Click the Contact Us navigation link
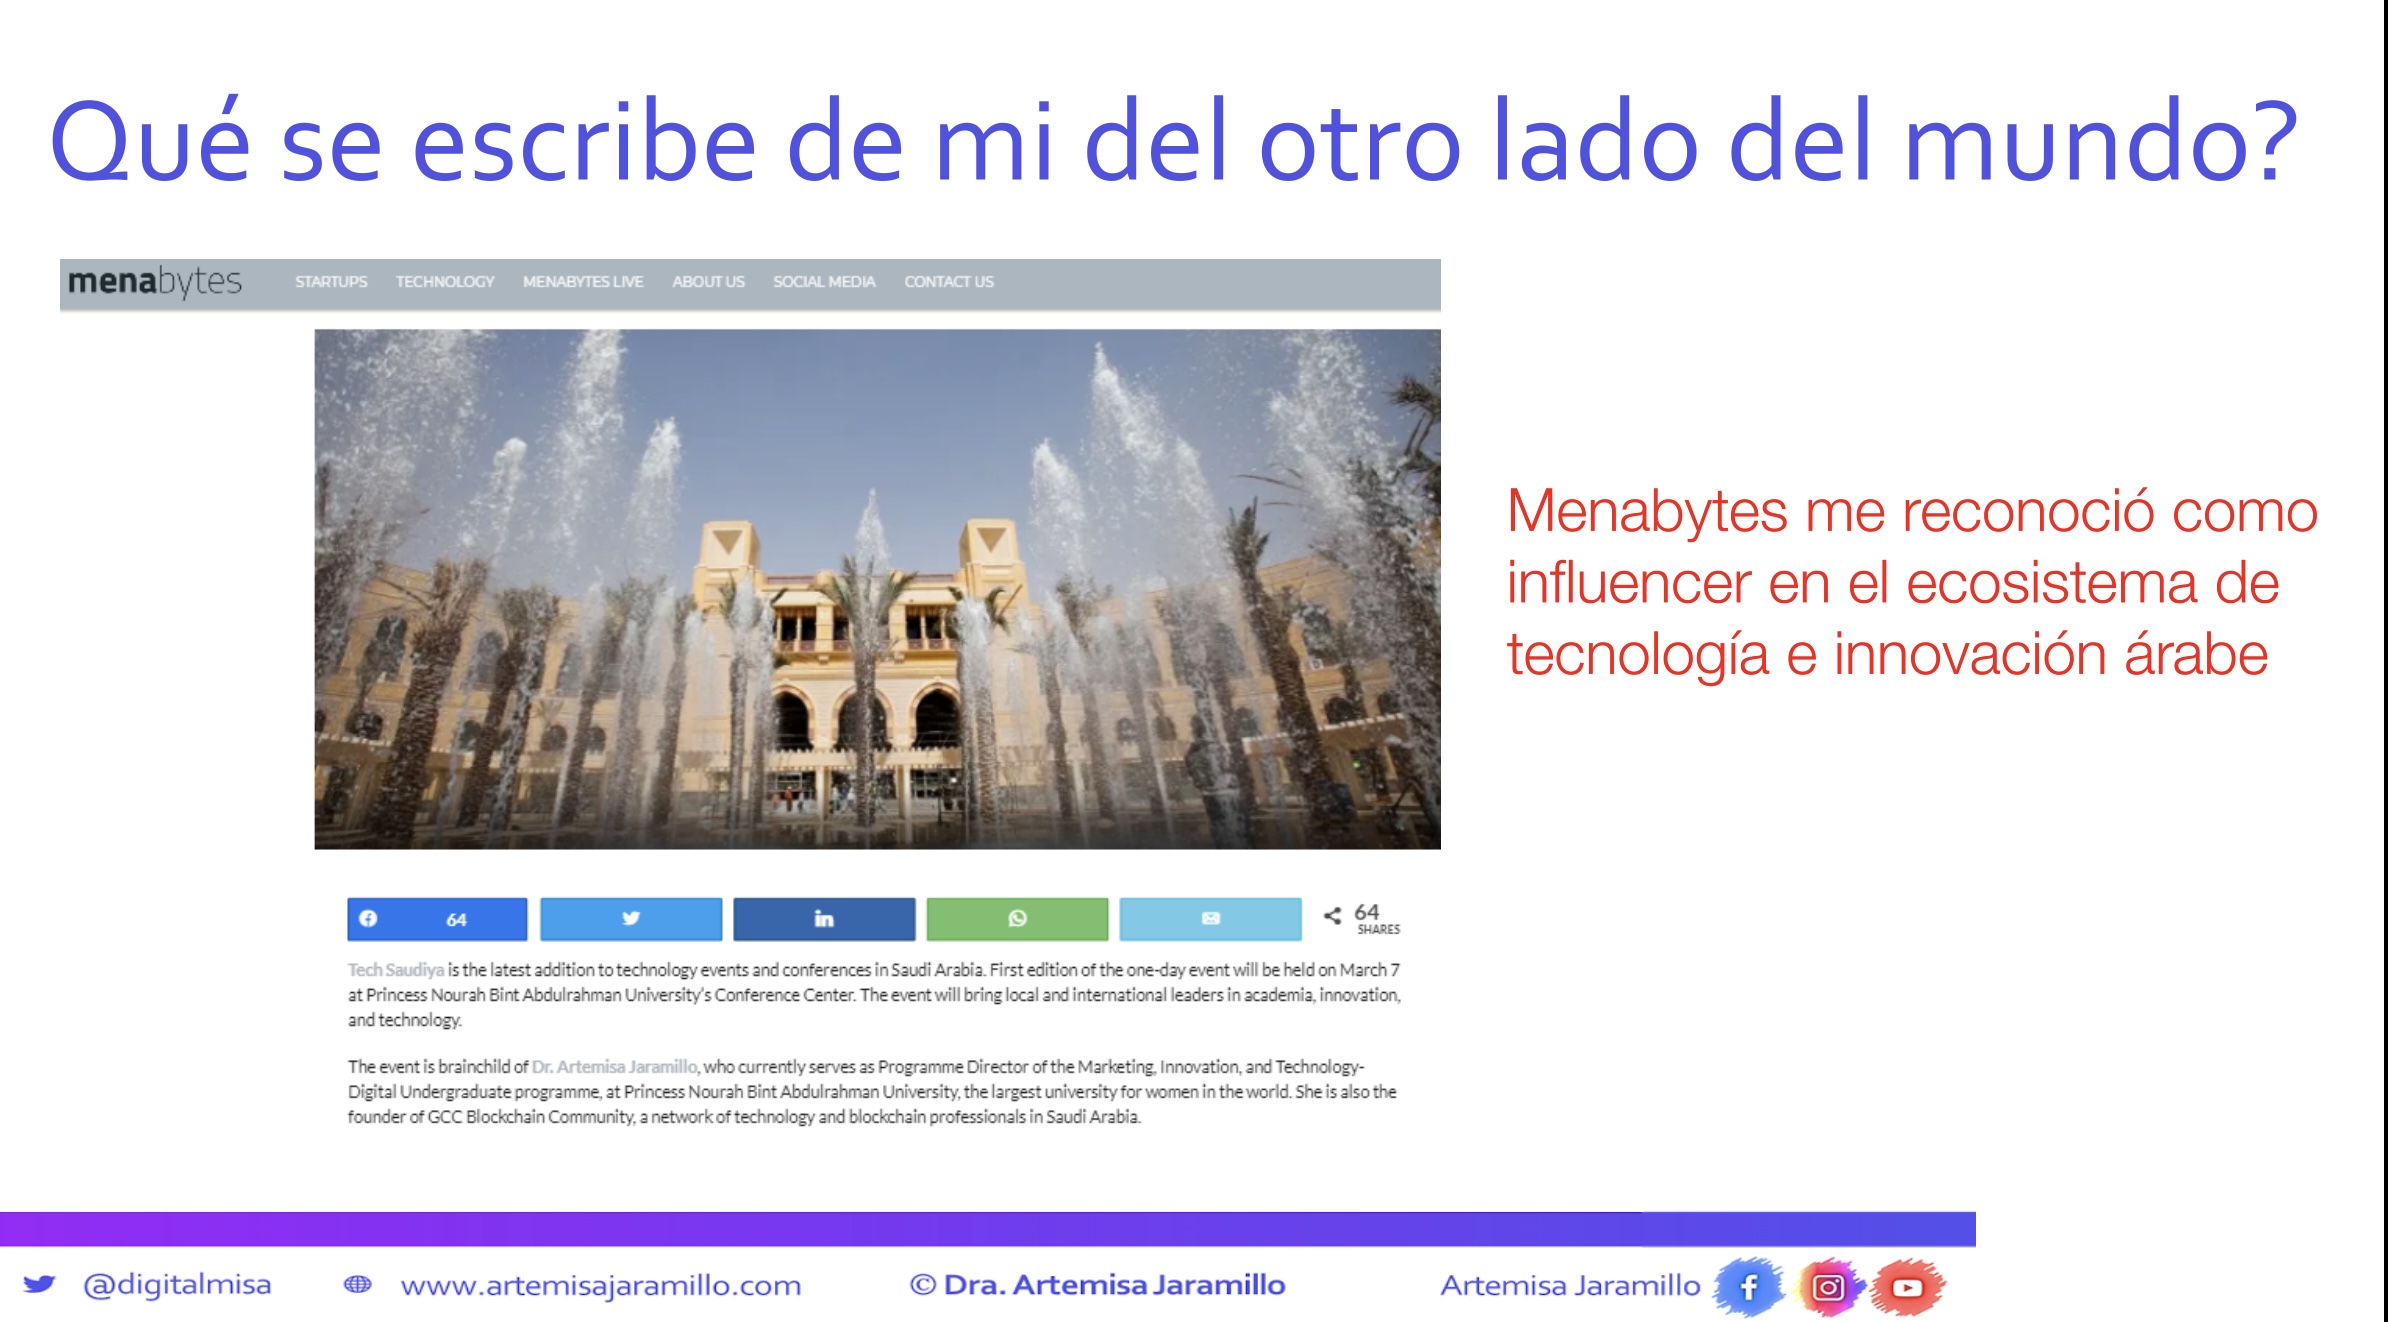 point(949,282)
